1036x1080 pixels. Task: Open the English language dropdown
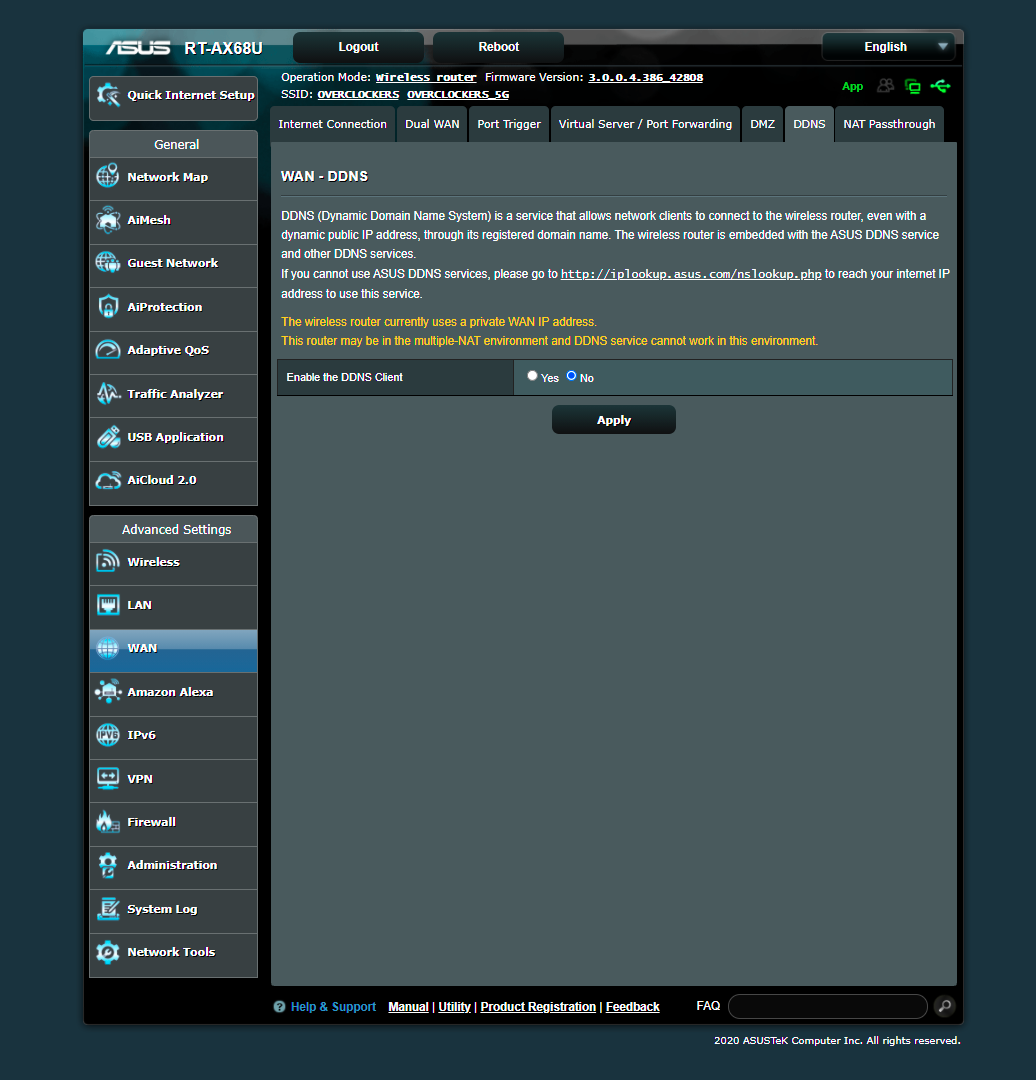[889, 47]
